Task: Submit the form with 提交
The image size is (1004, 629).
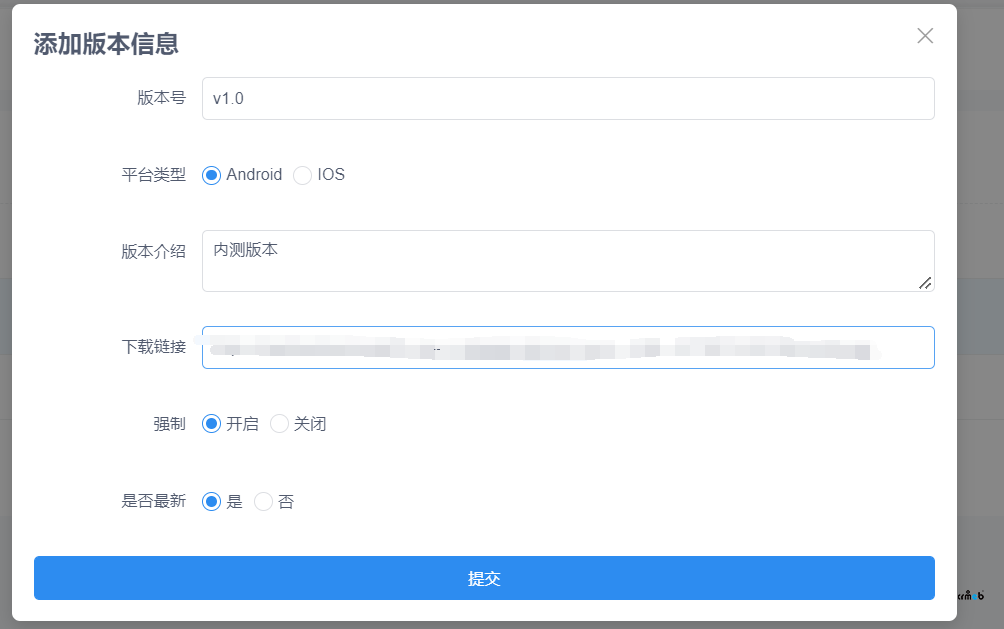Action: [484, 578]
